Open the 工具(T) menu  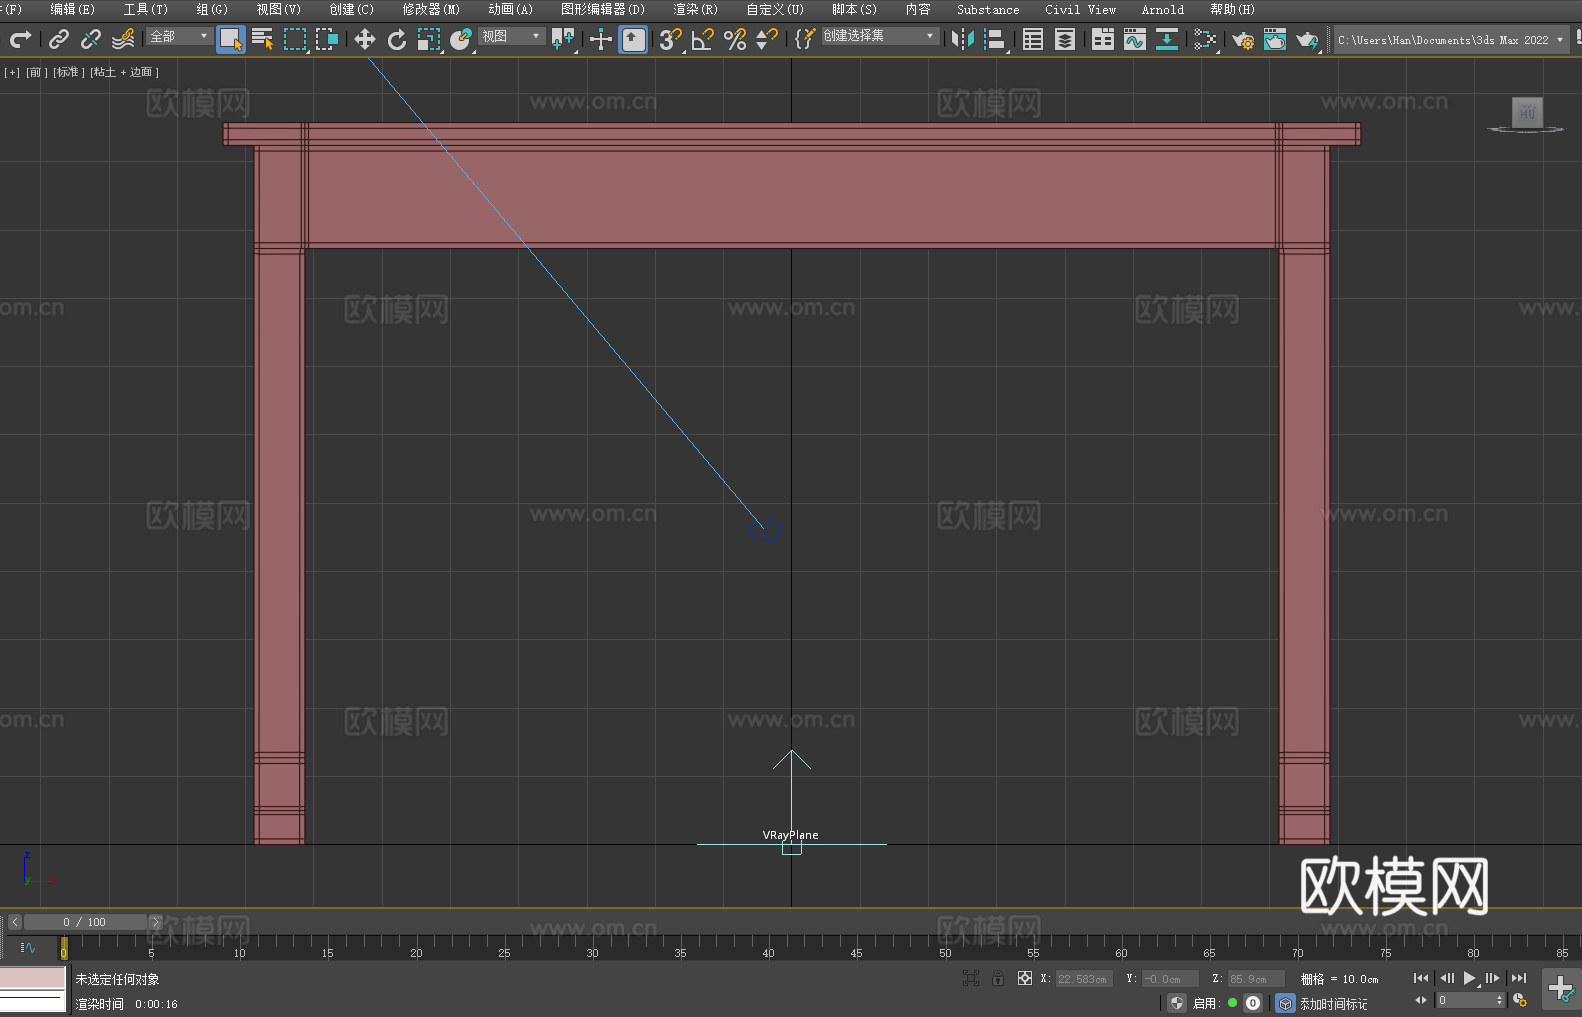[146, 10]
